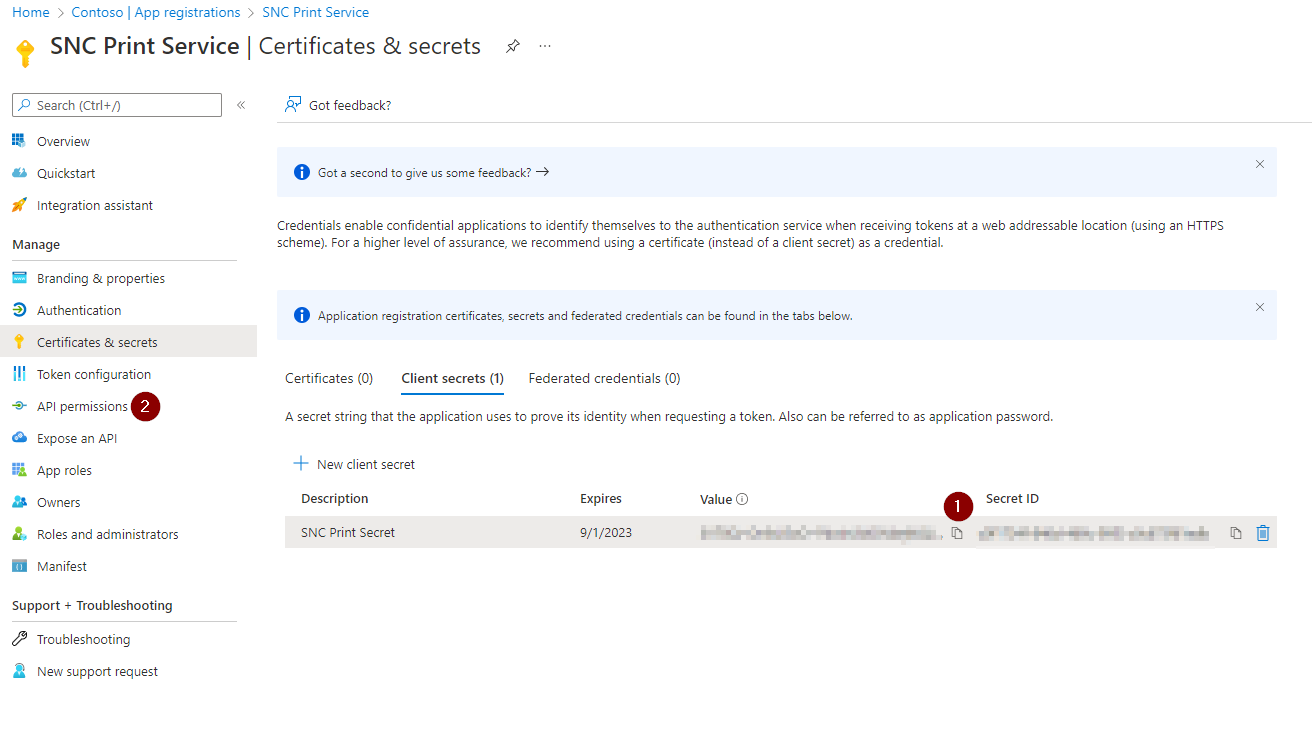The width and height of the screenshot is (1312, 730).
Task: Add a New client secret
Action: click(354, 464)
